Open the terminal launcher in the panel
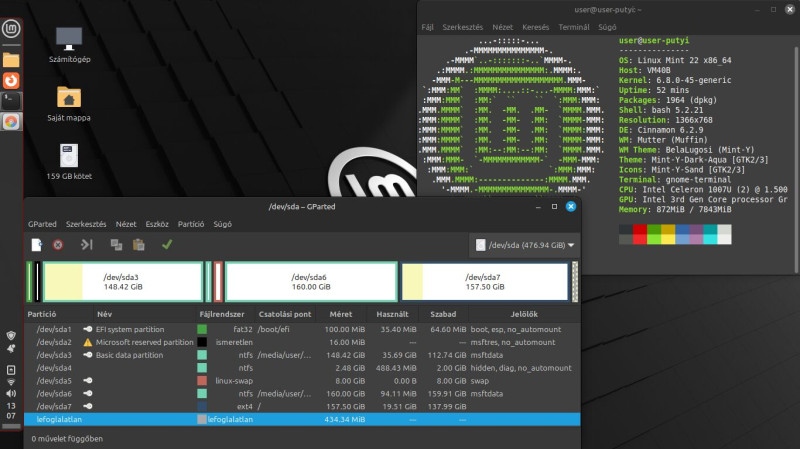Viewport: 800px width, 449px height. point(11,101)
